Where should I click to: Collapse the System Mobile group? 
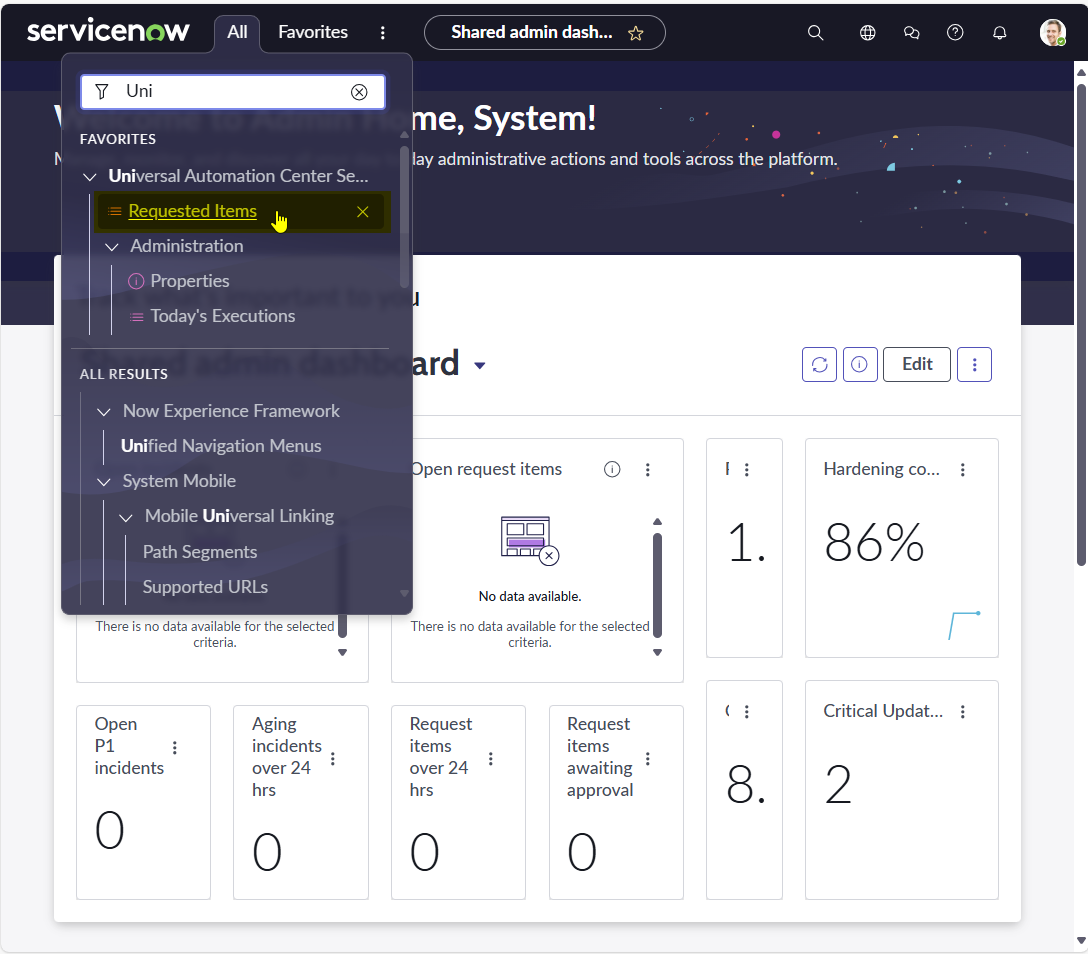[103, 482]
